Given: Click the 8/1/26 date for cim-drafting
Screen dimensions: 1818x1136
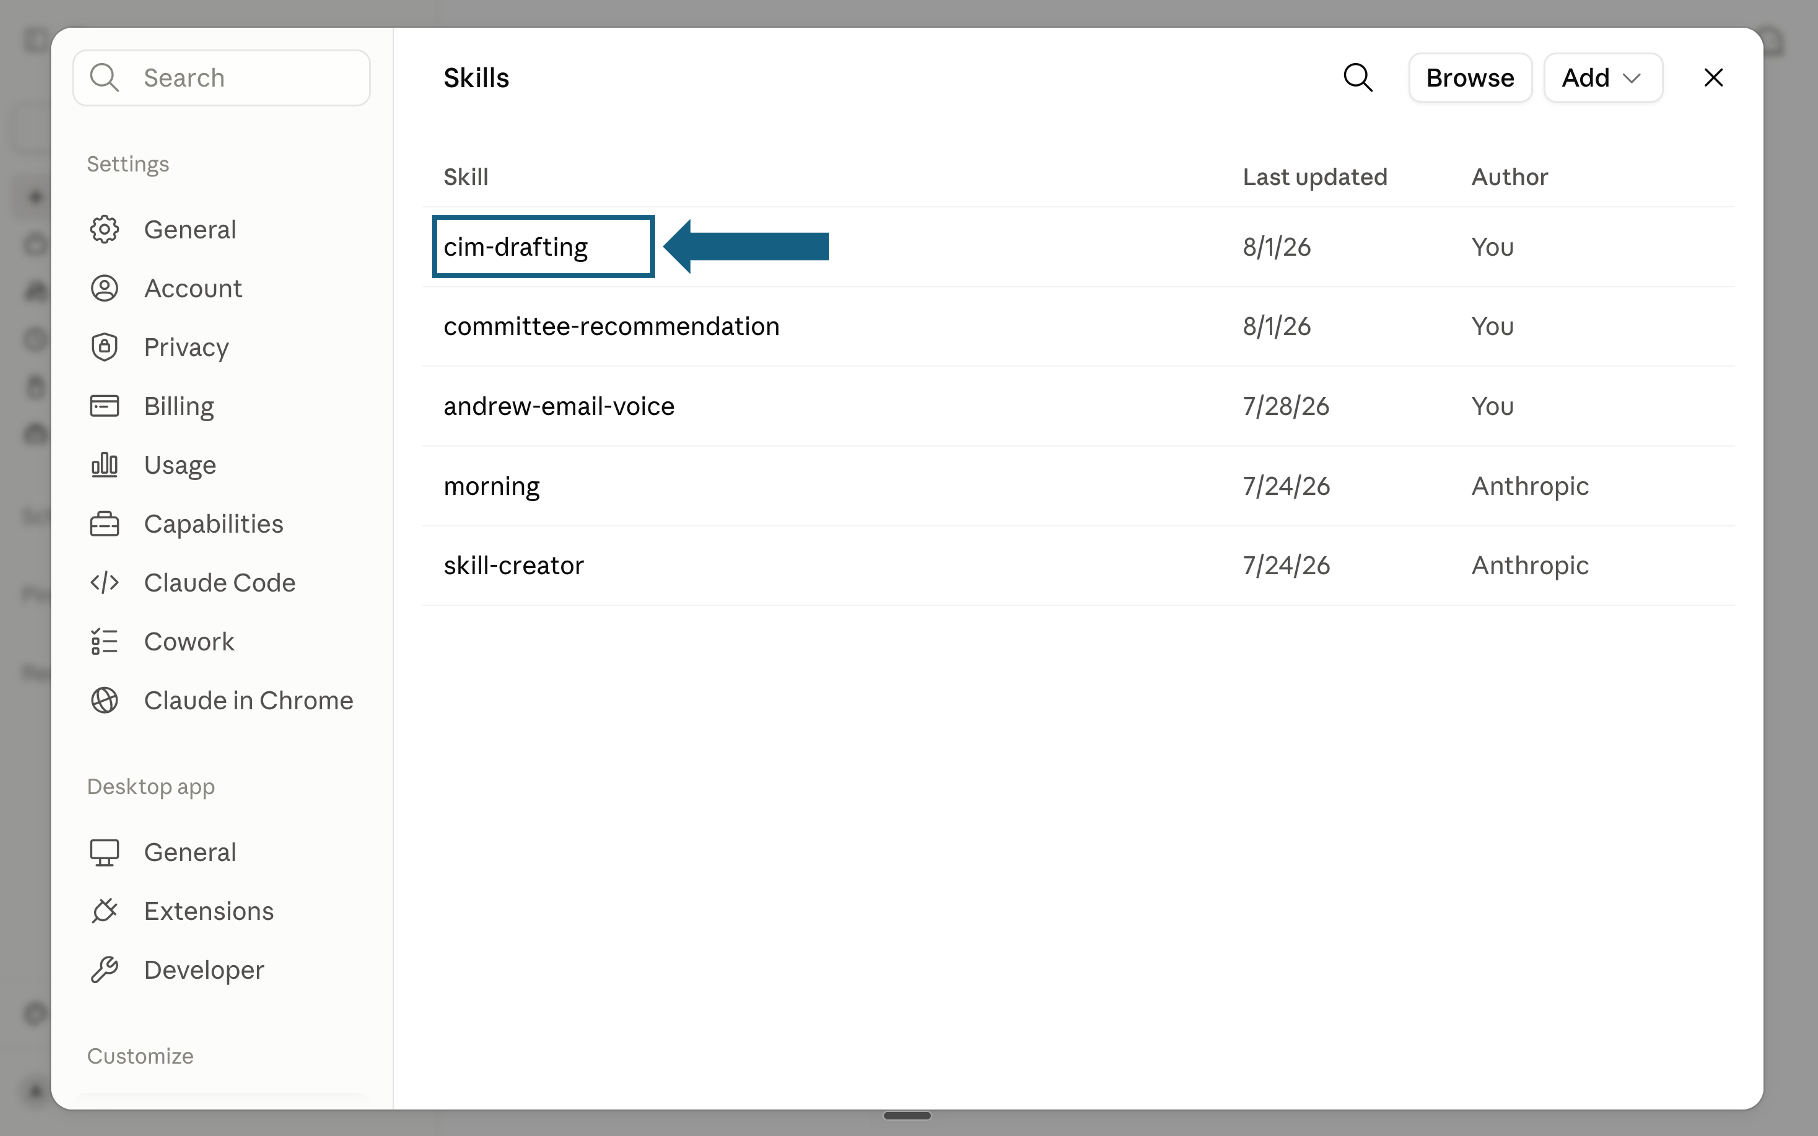Looking at the screenshot, I should pos(1277,247).
